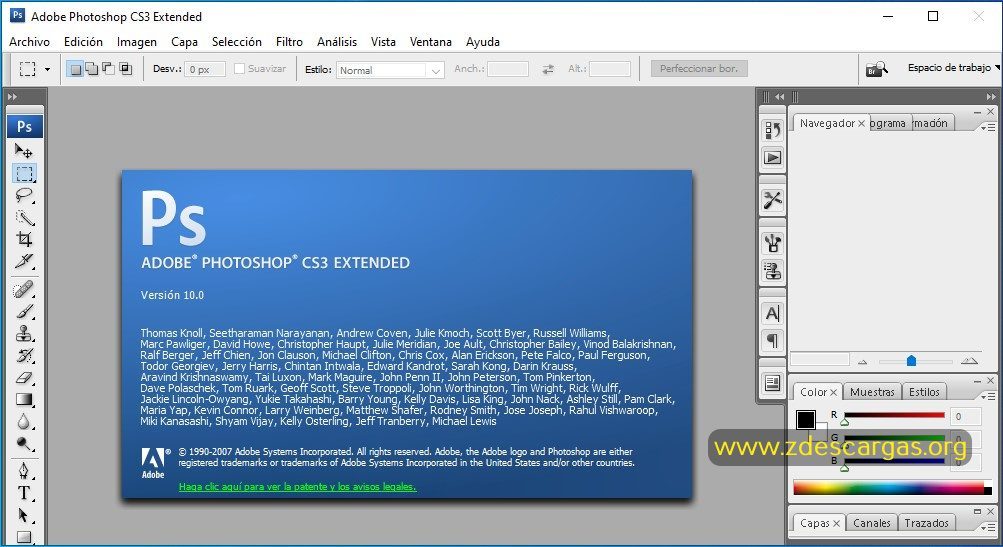Close the Navegador tab
1003x547 pixels.
862,123
